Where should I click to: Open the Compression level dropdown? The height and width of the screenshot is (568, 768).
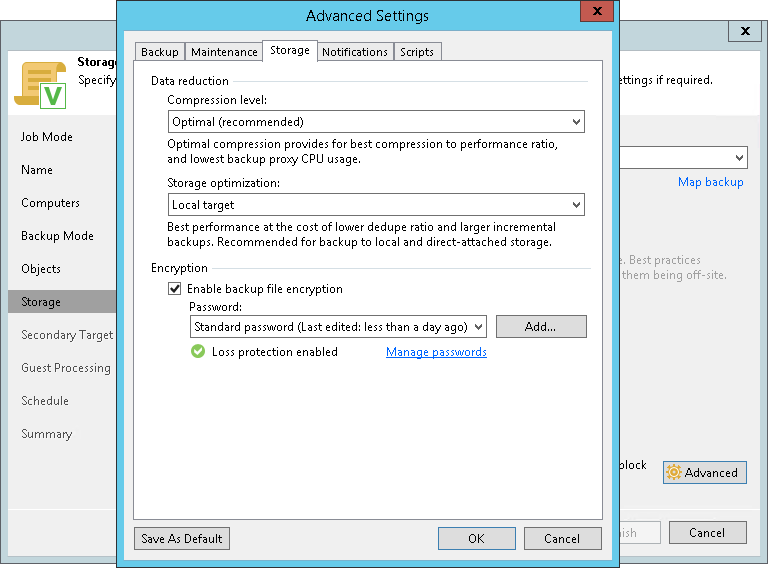click(x=376, y=121)
